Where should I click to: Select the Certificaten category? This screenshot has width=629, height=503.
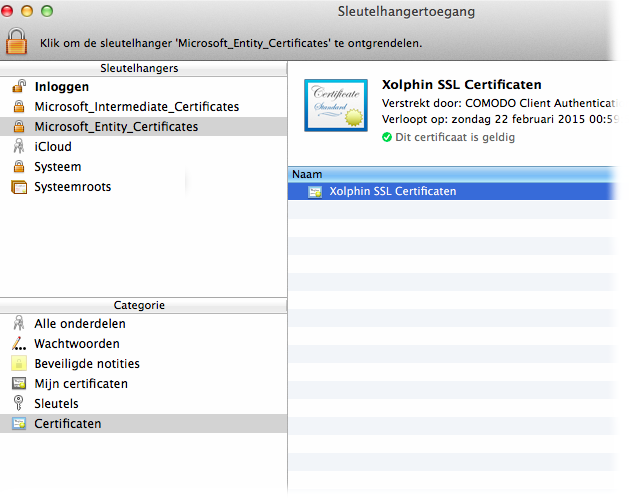click(x=143, y=424)
